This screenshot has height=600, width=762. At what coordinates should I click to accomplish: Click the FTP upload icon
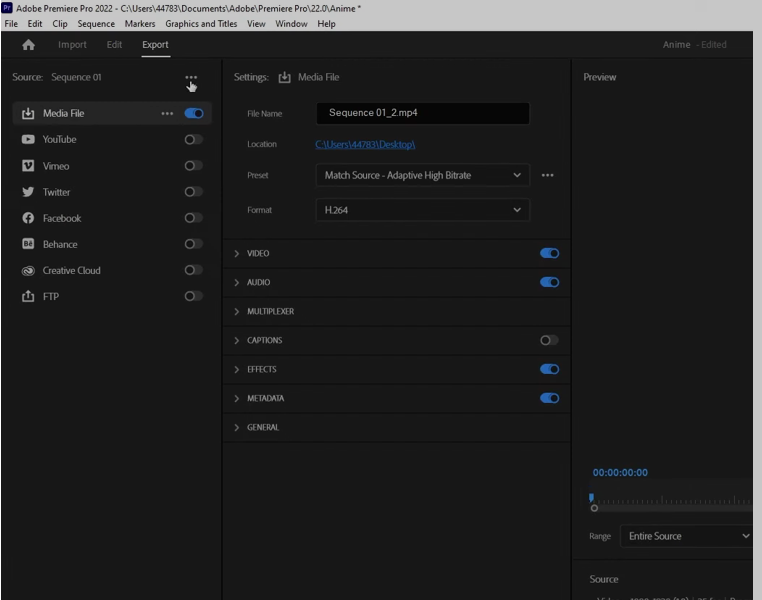(28, 296)
